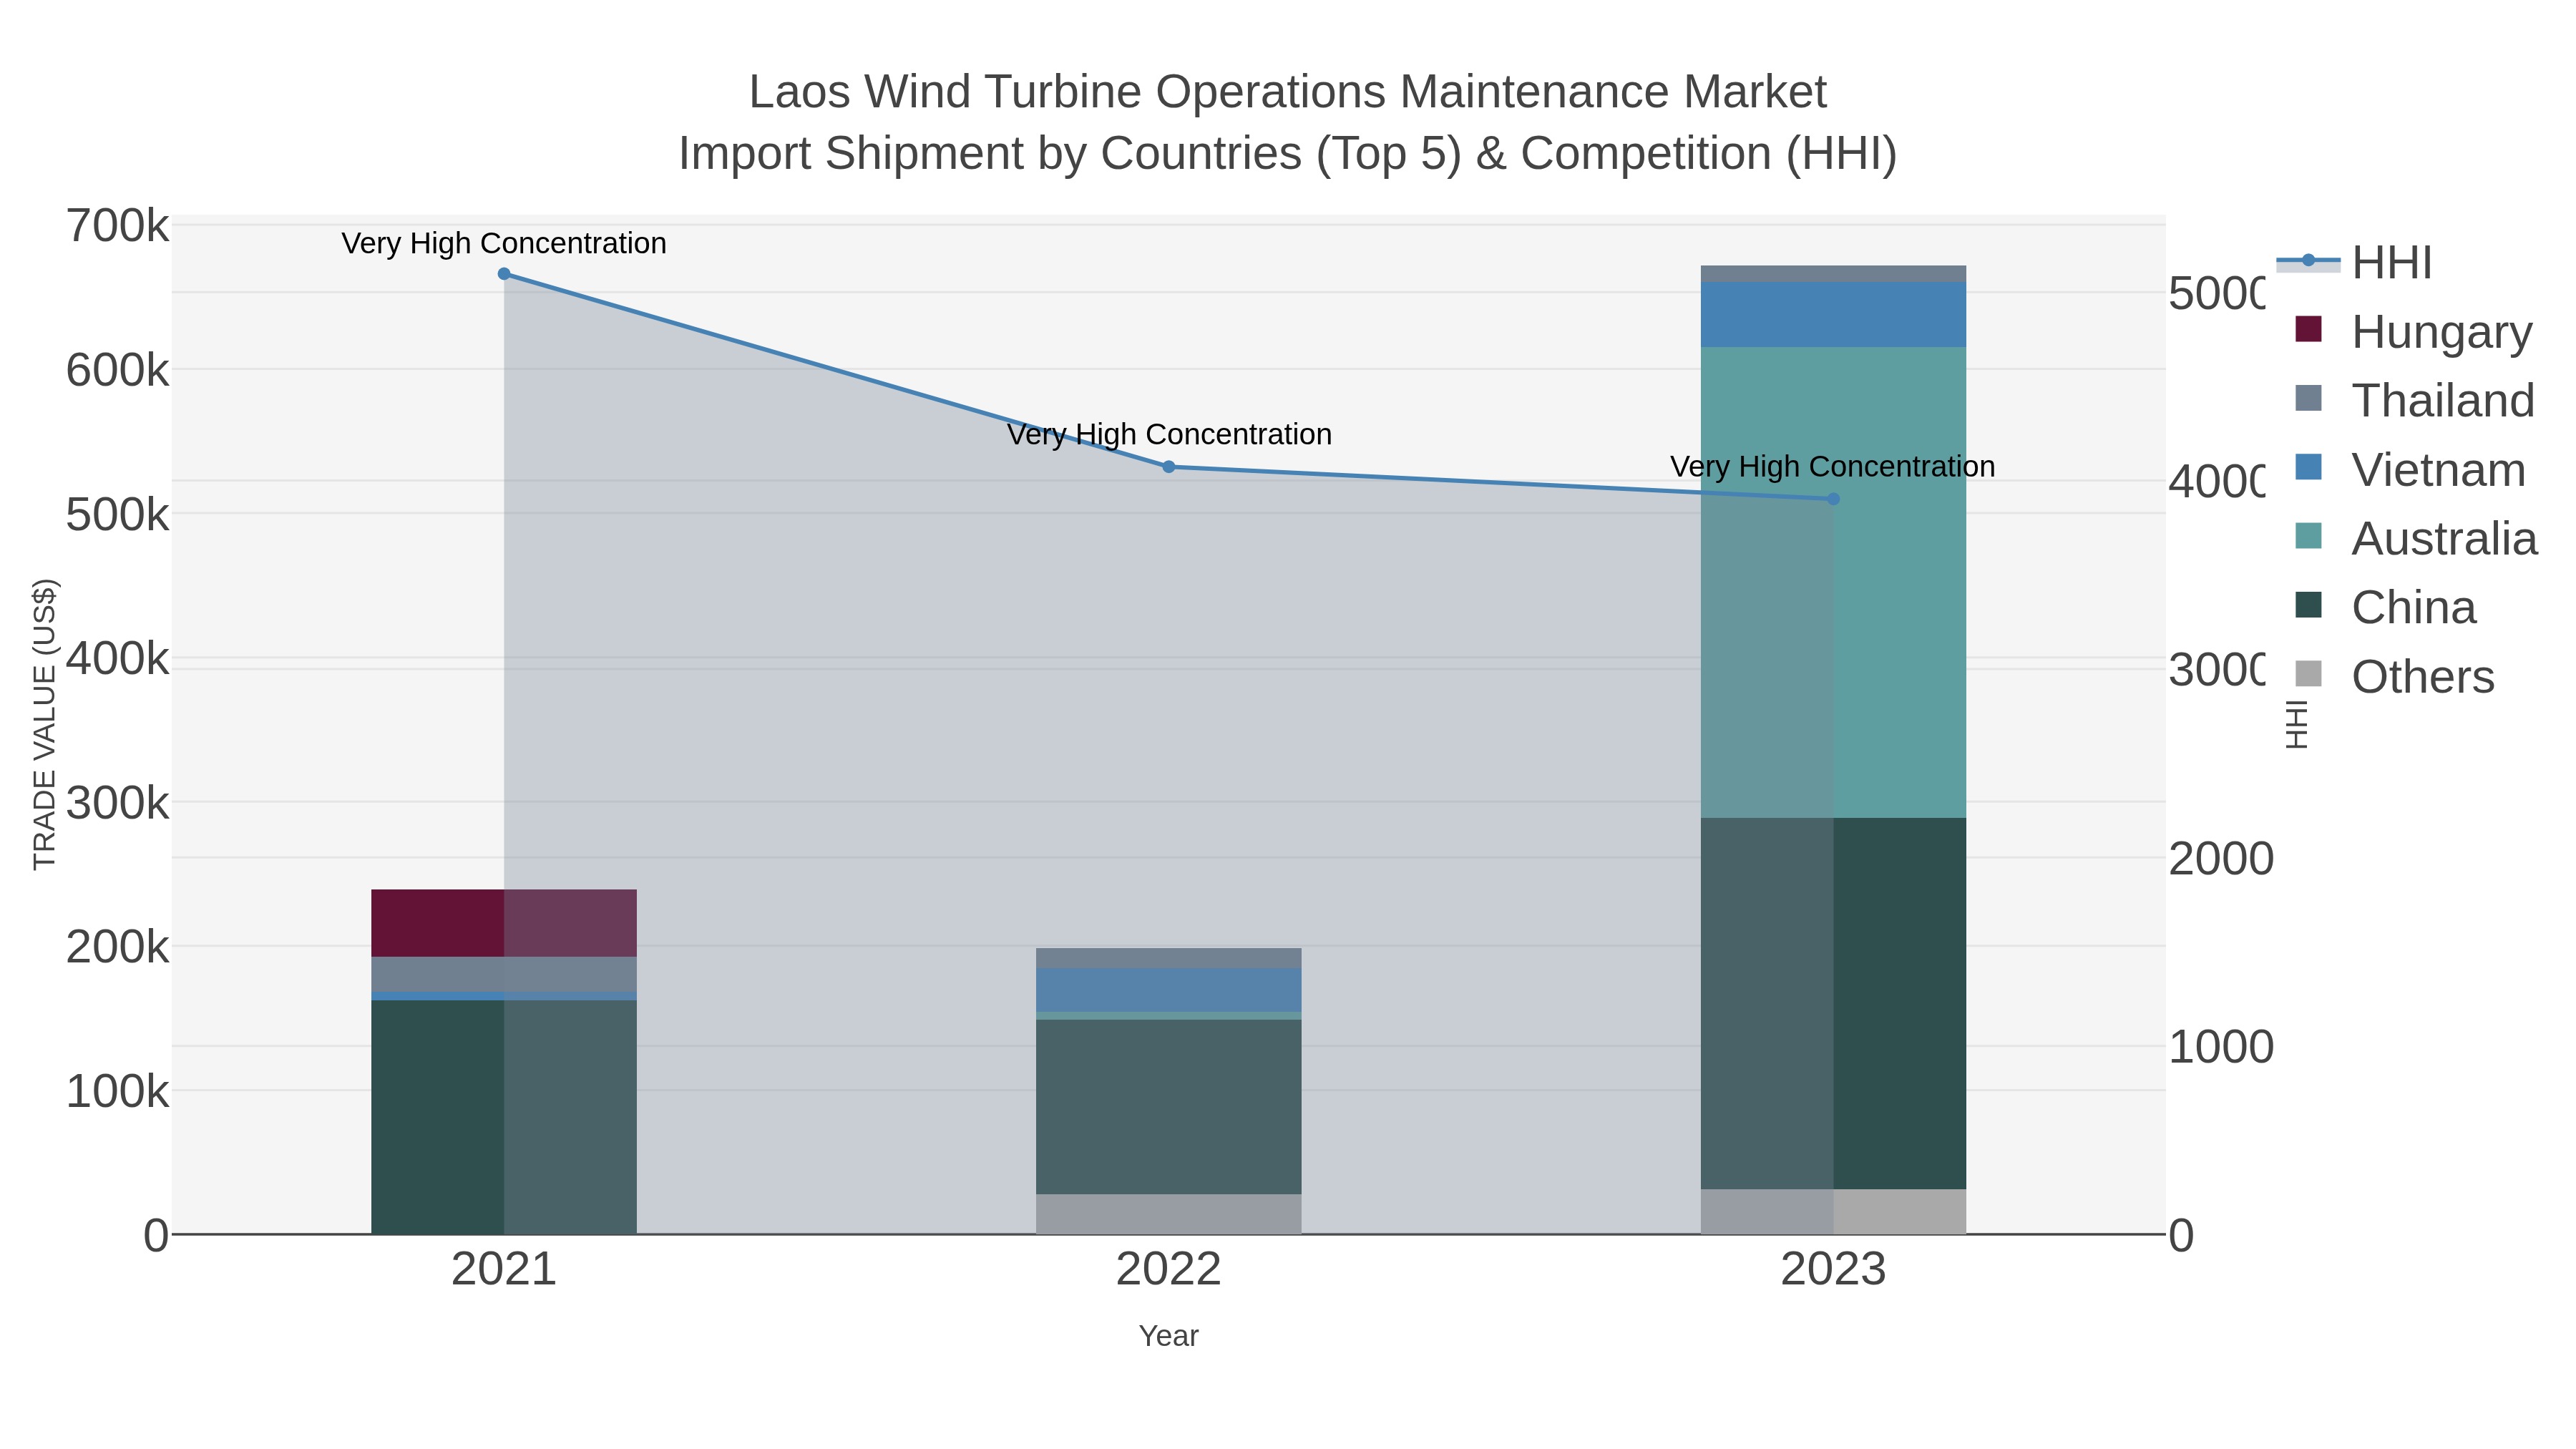2576x1449 pixels.
Task: Click the HHI line marker for 2021
Action: tap(504, 274)
